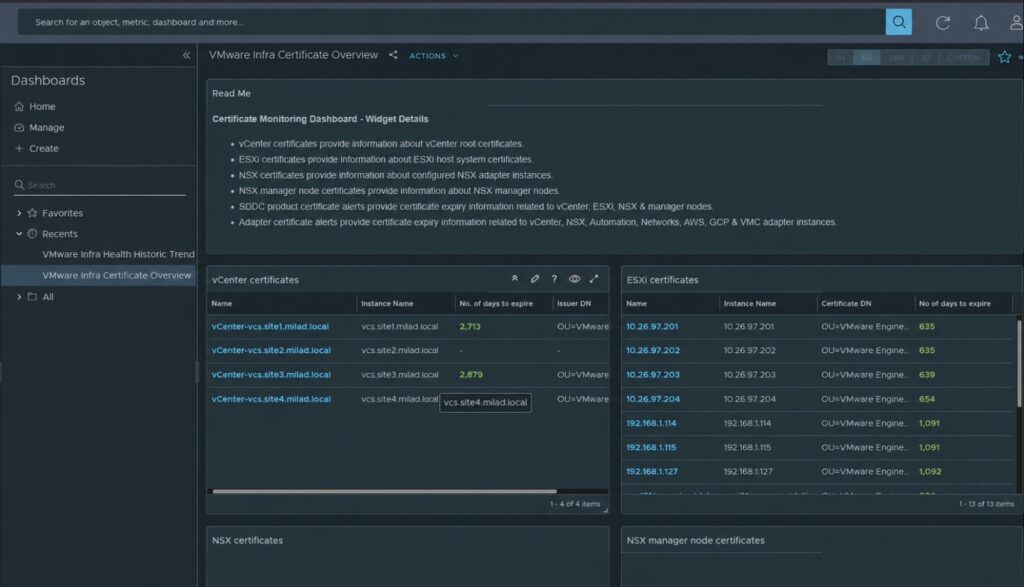Collapse vCenter certificates widget with up-arrows icon
The height and width of the screenshot is (587, 1024).
515,279
